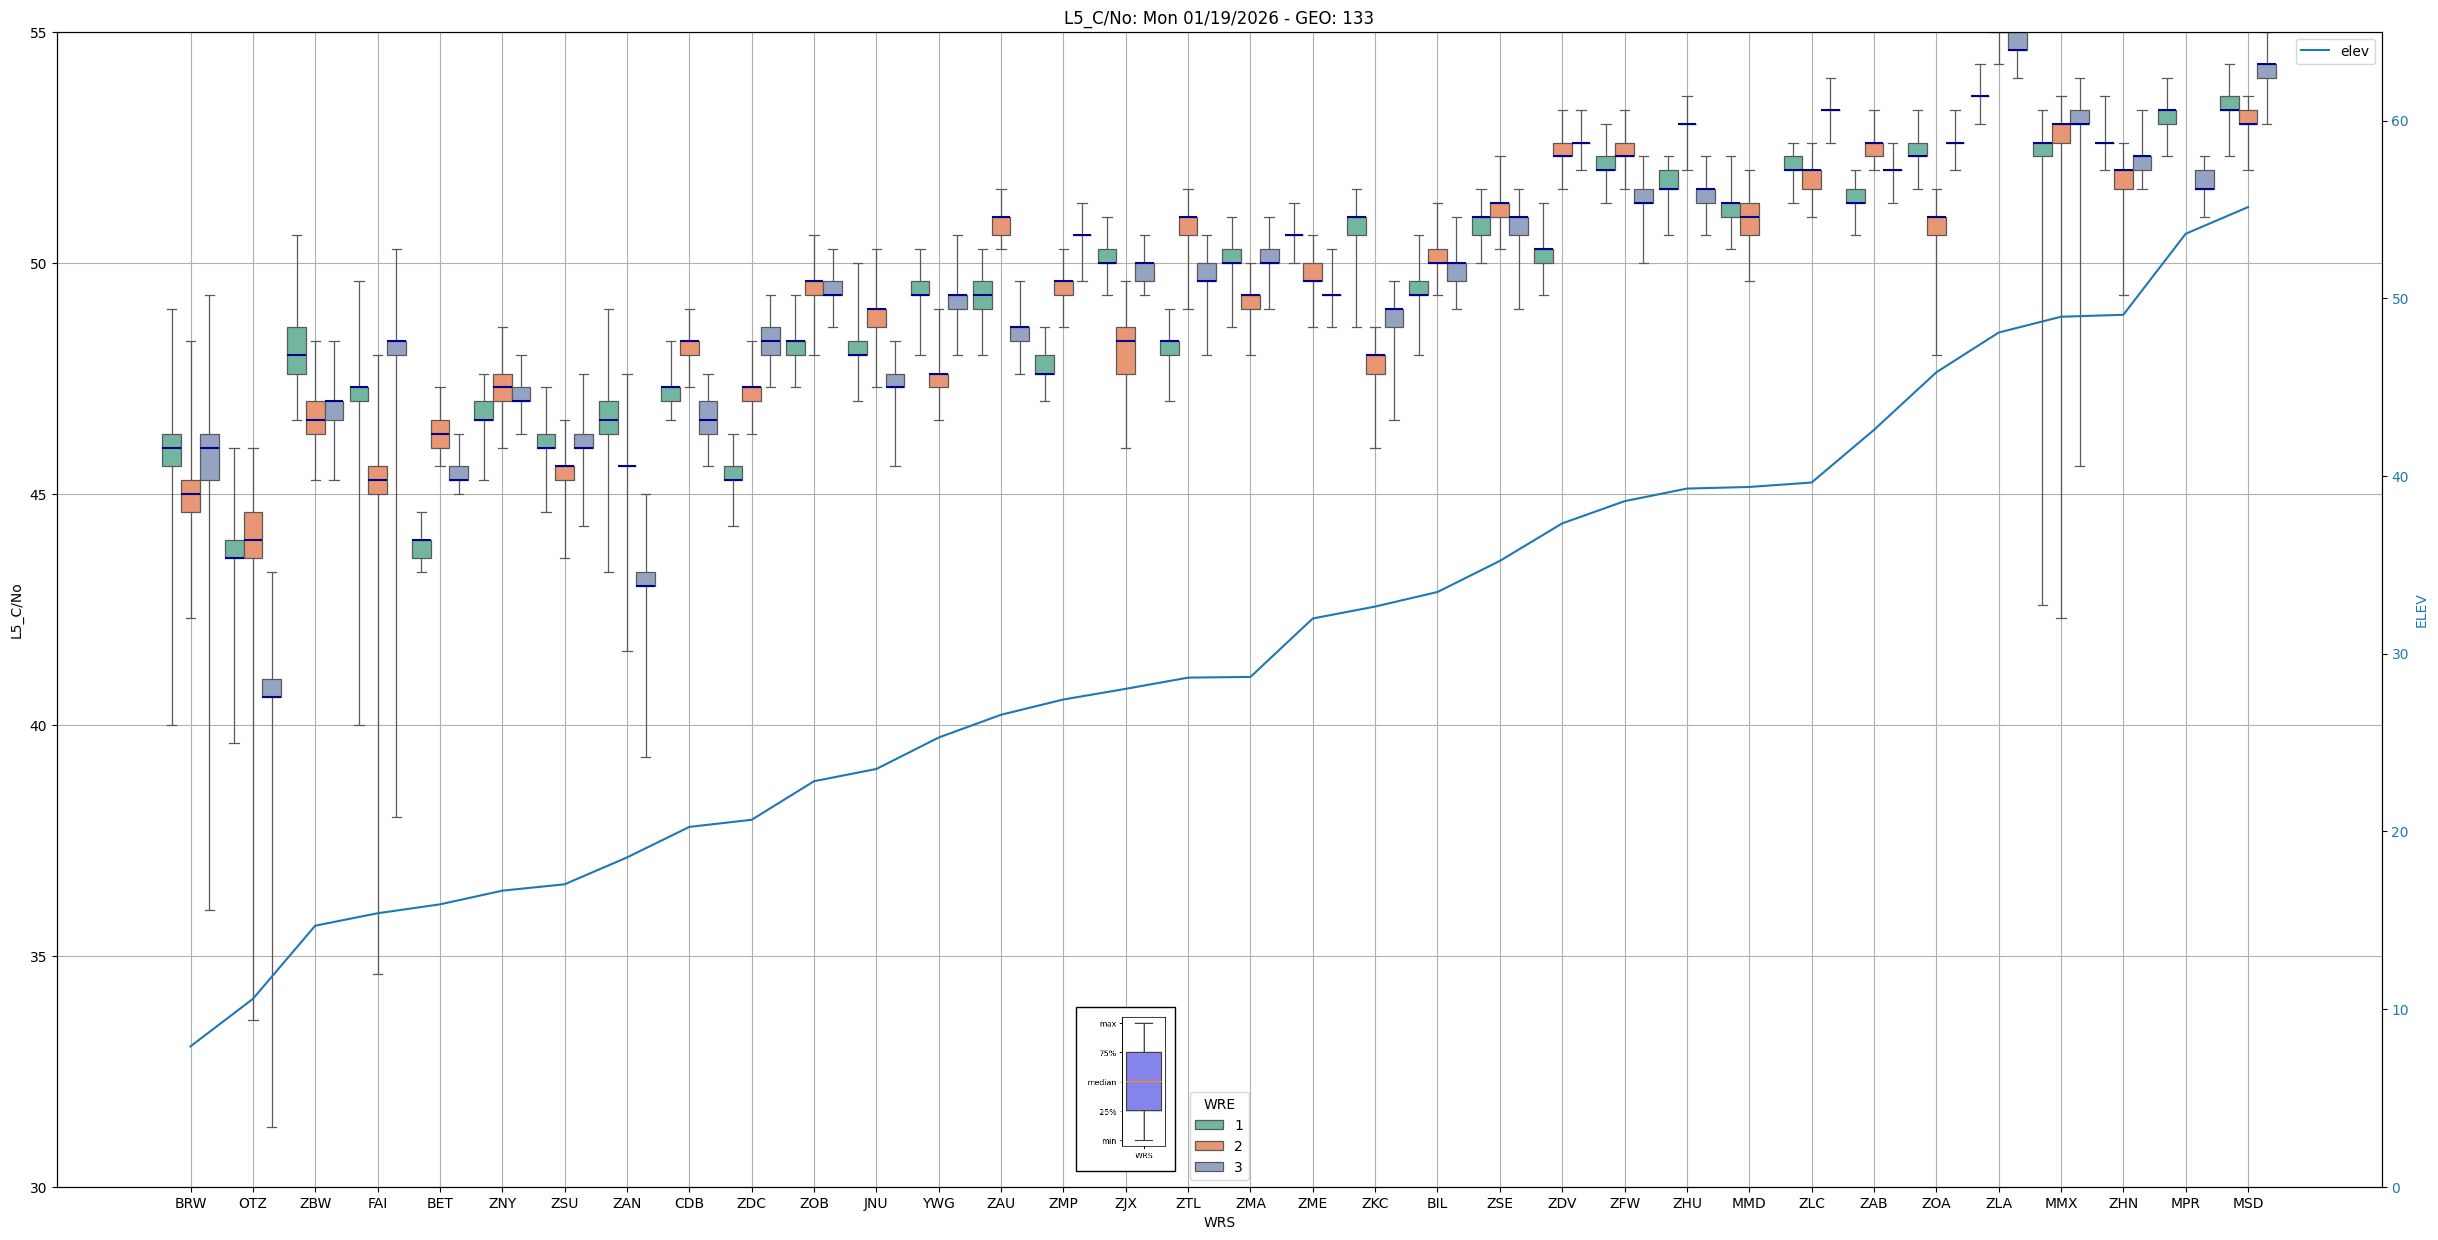
Task: Click the L5_C/No y-axis label
Action: tap(16, 611)
